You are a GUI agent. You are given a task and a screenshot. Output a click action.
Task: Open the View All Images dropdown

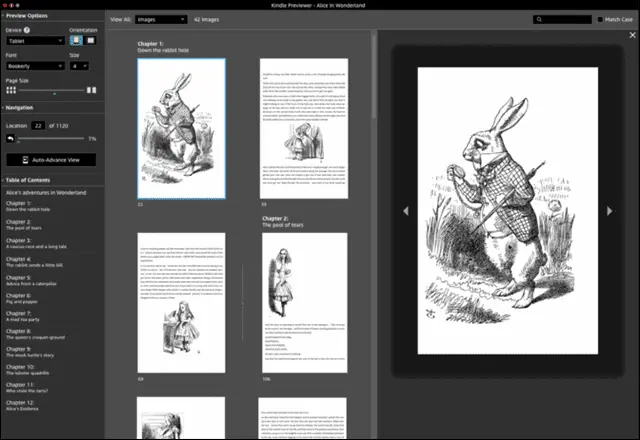[x=161, y=19]
